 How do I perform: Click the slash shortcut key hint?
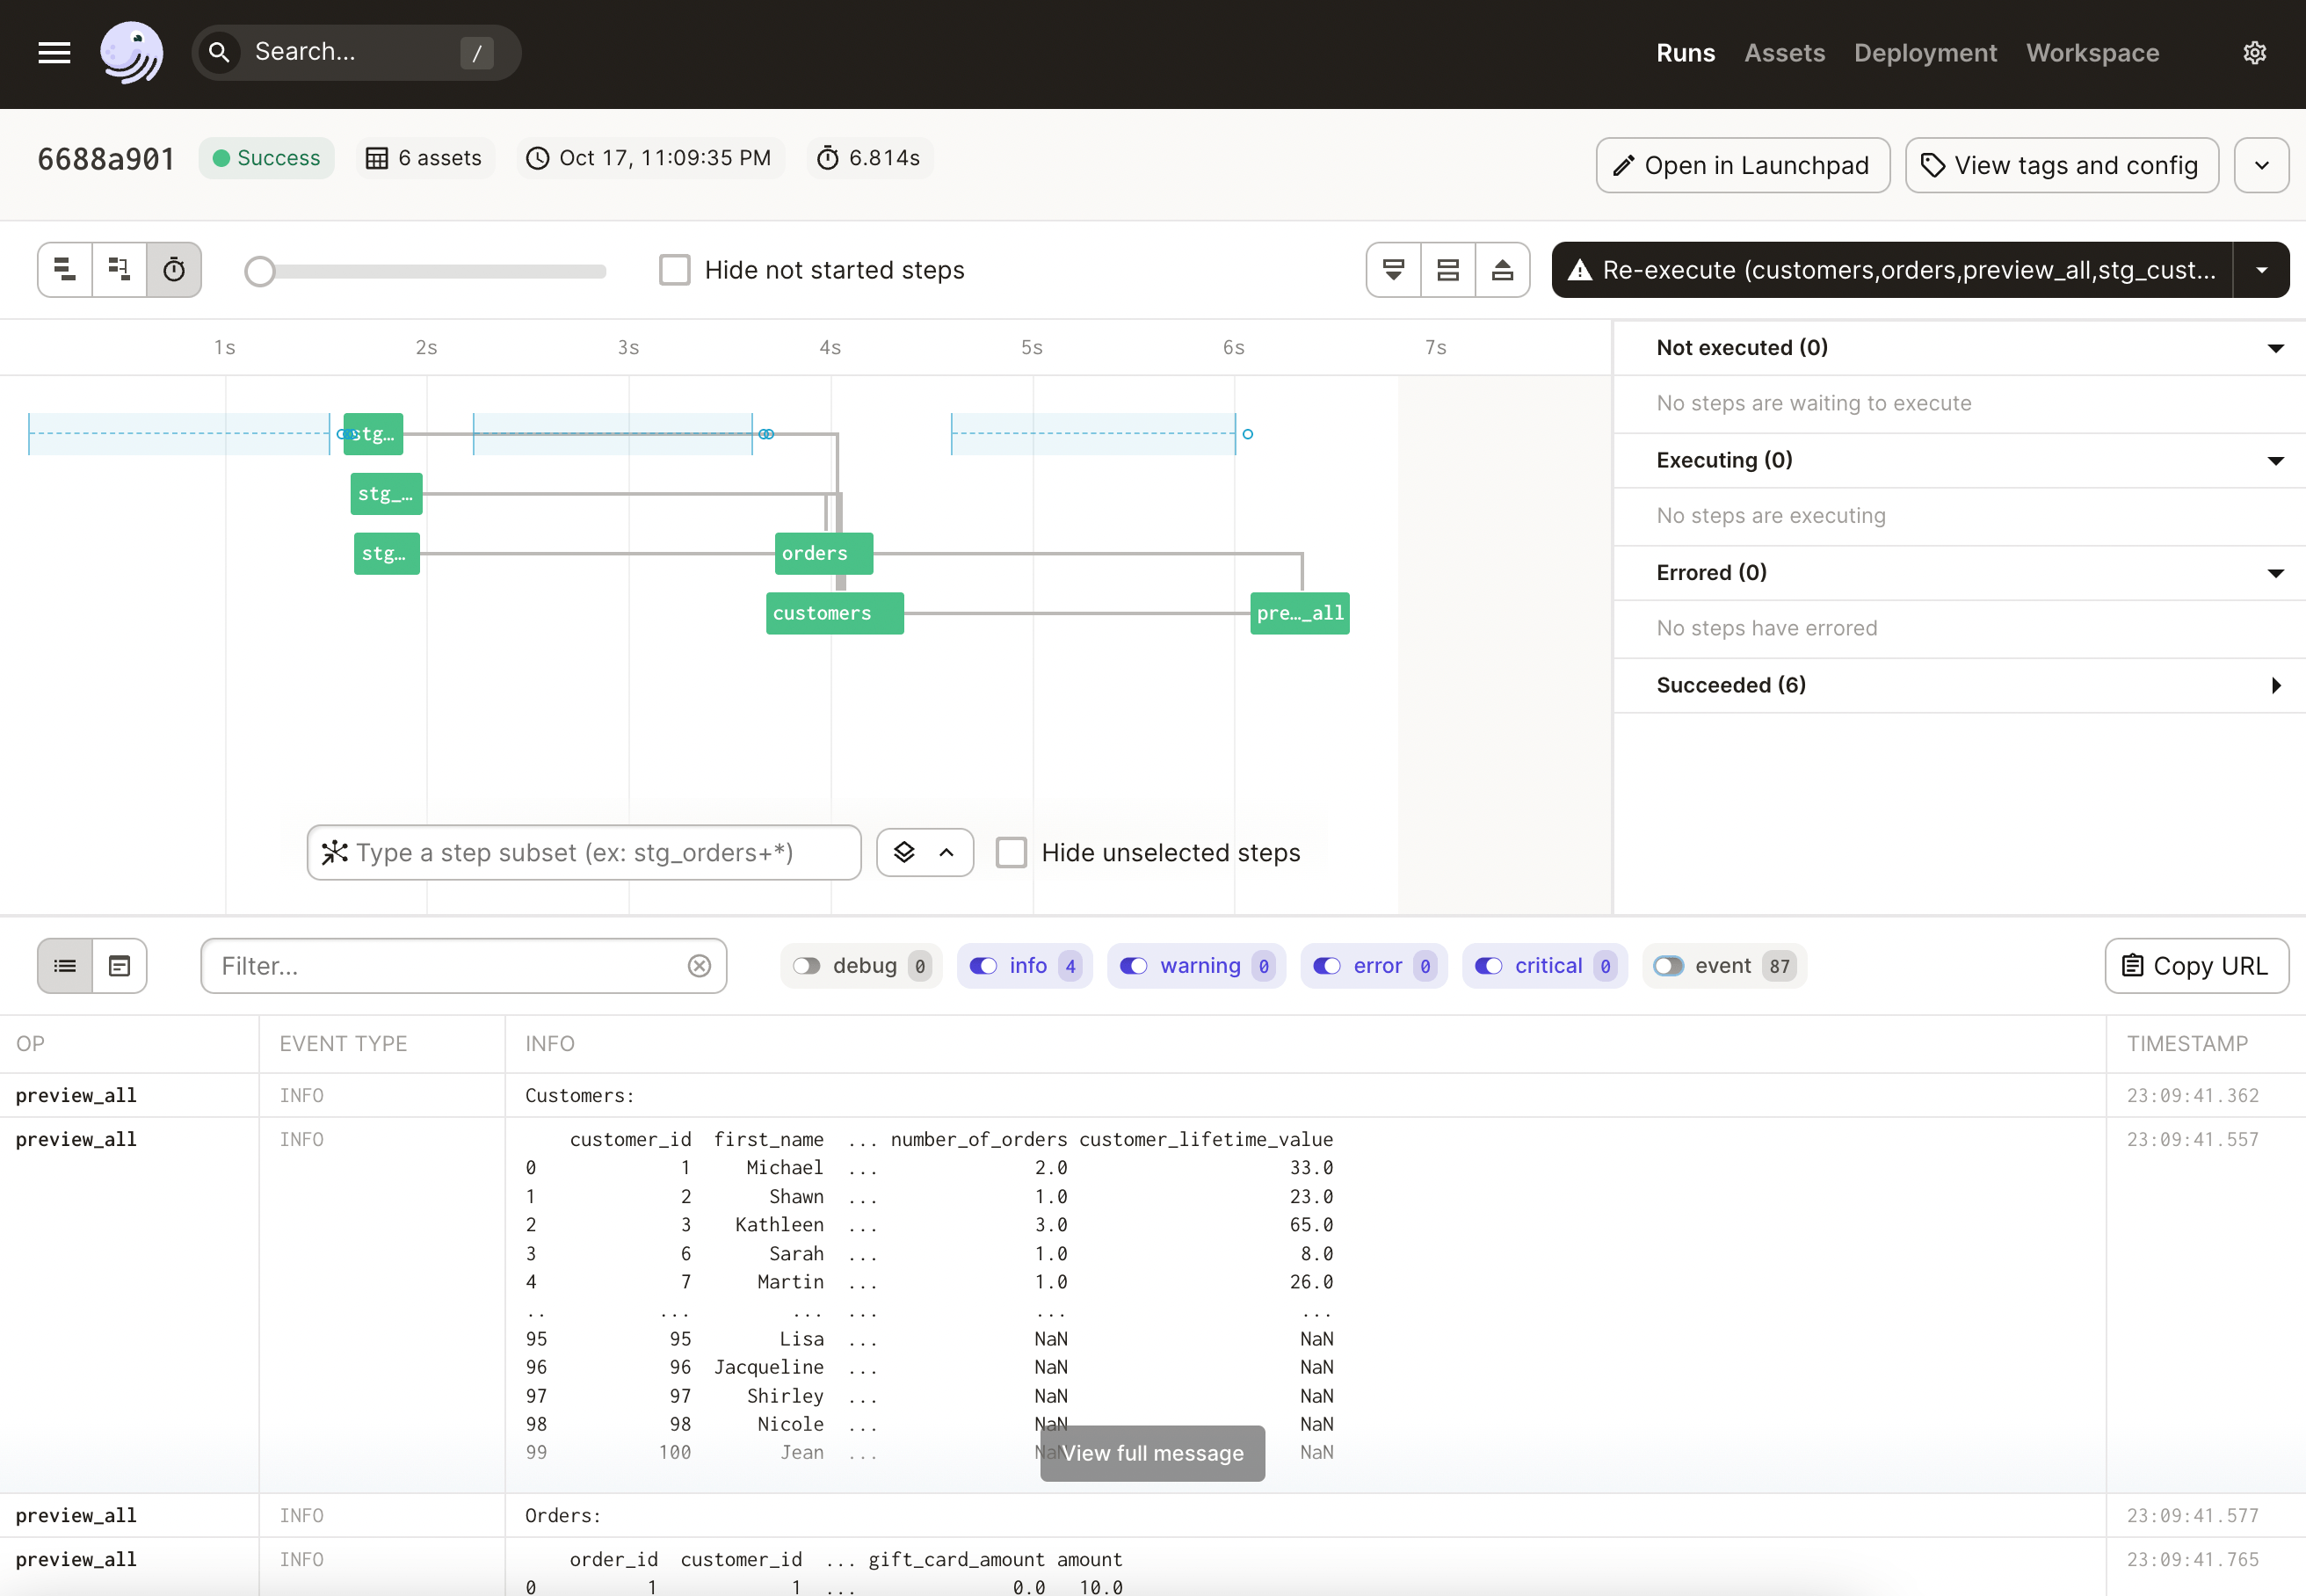tap(477, 52)
